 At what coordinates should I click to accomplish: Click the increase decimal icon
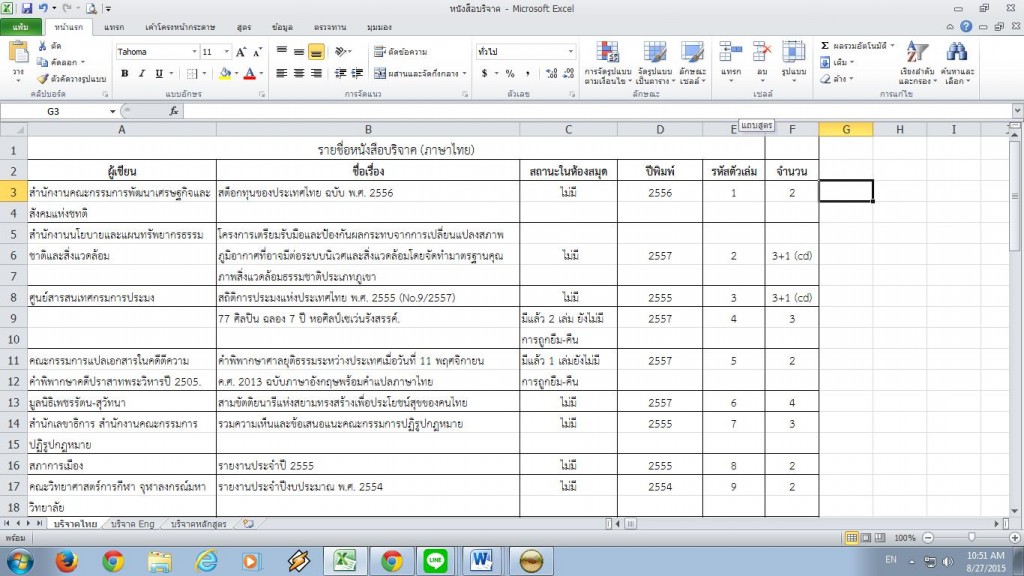pyautogui.click(x=552, y=74)
